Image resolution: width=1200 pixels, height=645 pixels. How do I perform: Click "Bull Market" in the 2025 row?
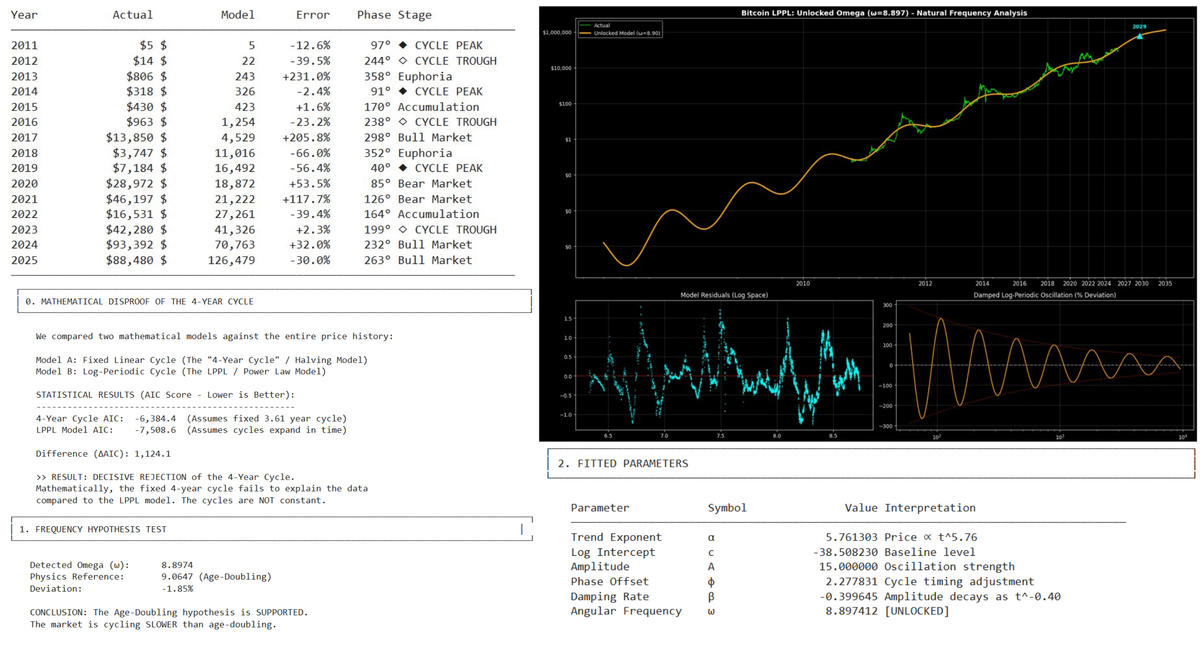coord(435,260)
